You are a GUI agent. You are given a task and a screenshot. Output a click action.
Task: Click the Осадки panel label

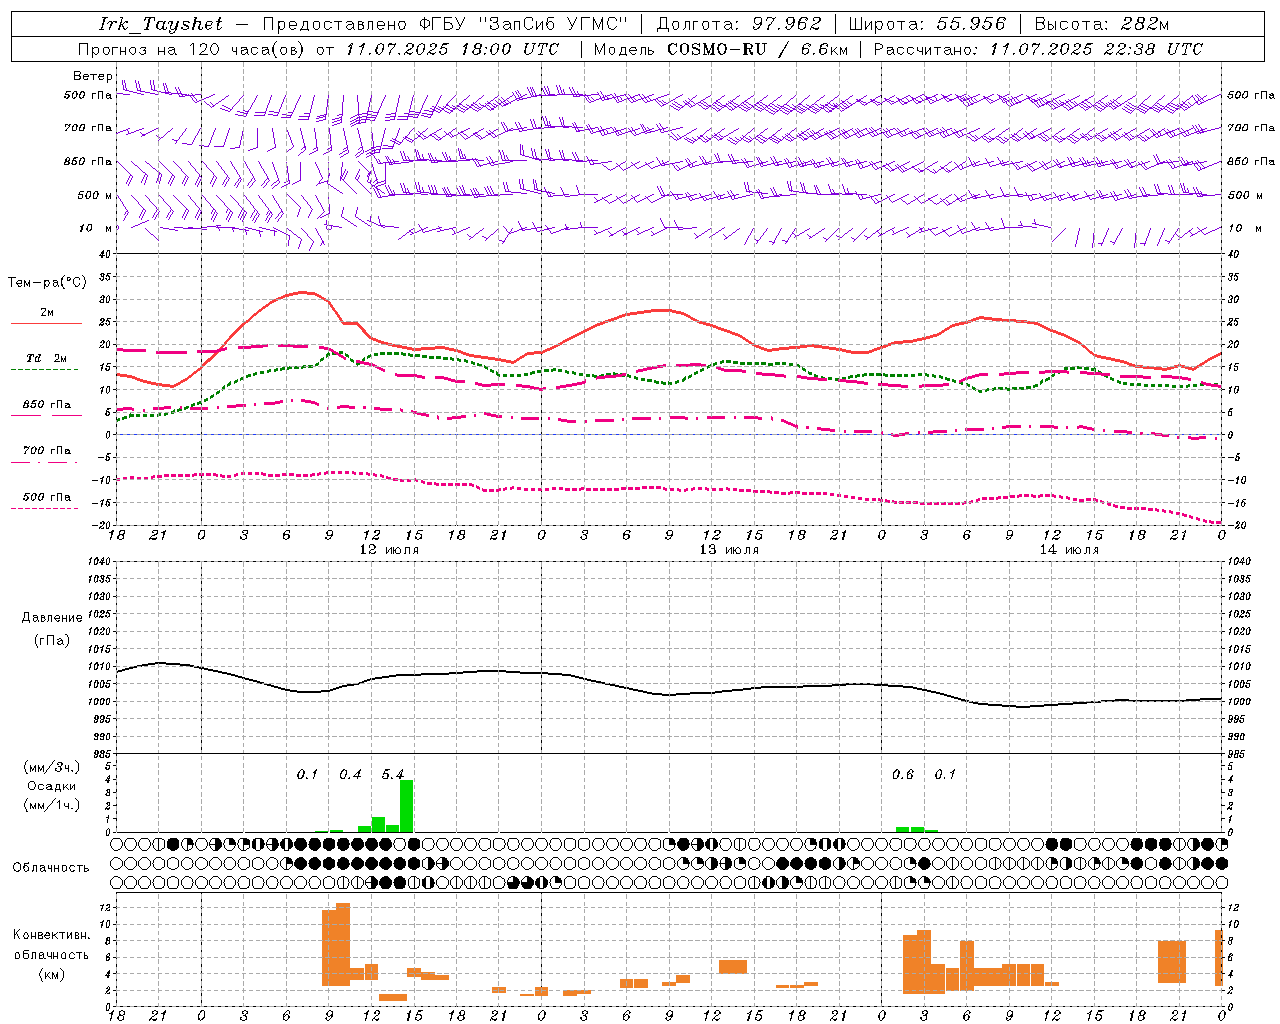click(x=52, y=786)
